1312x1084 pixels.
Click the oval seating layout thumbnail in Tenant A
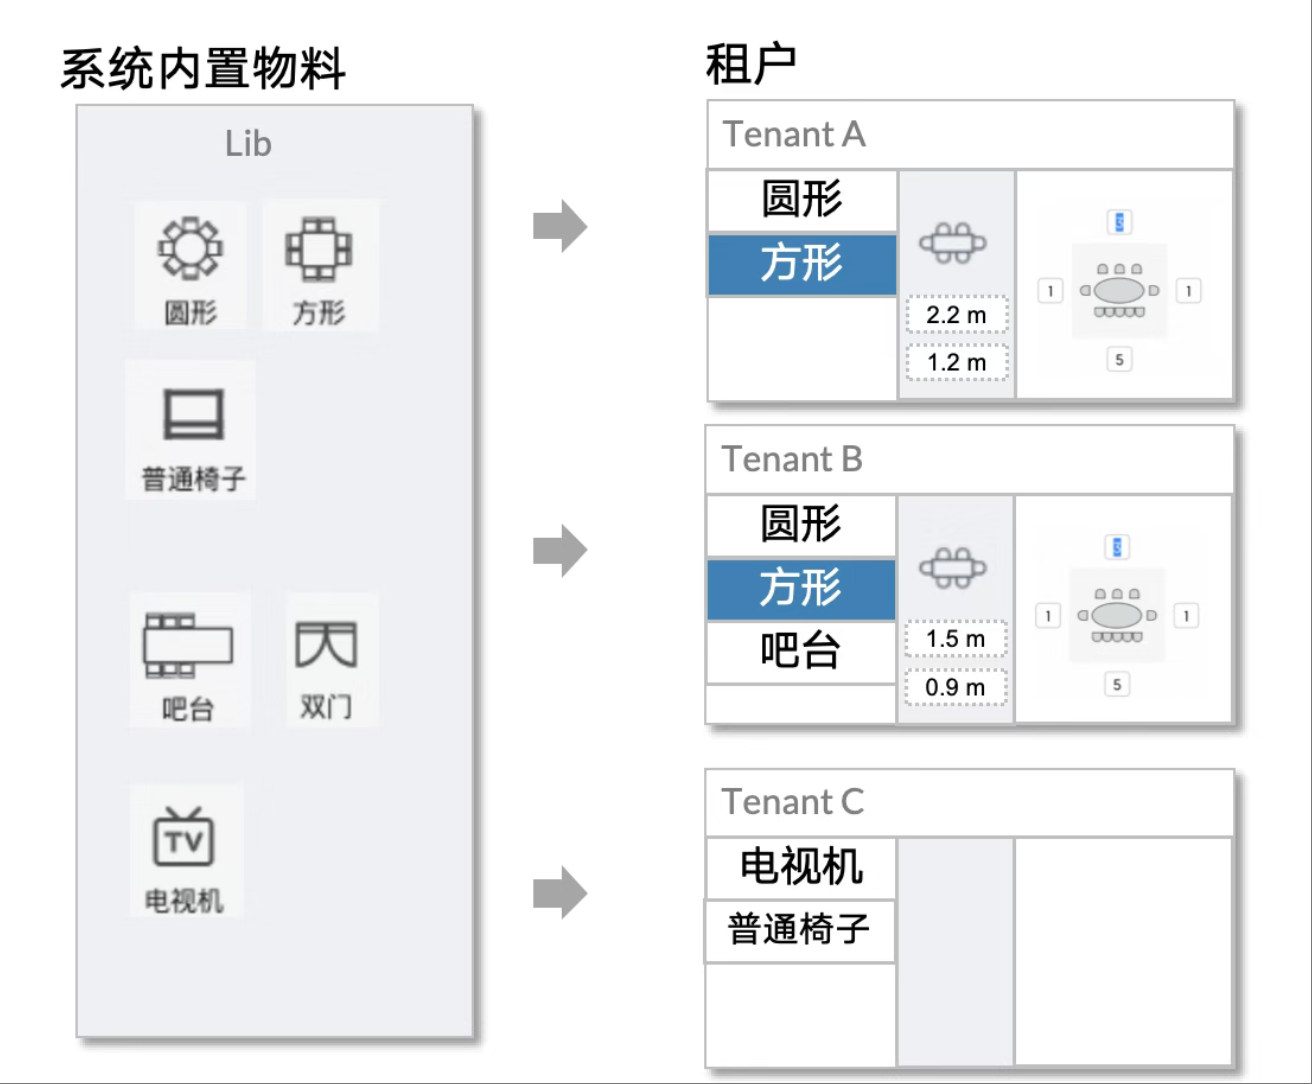[1120, 290]
